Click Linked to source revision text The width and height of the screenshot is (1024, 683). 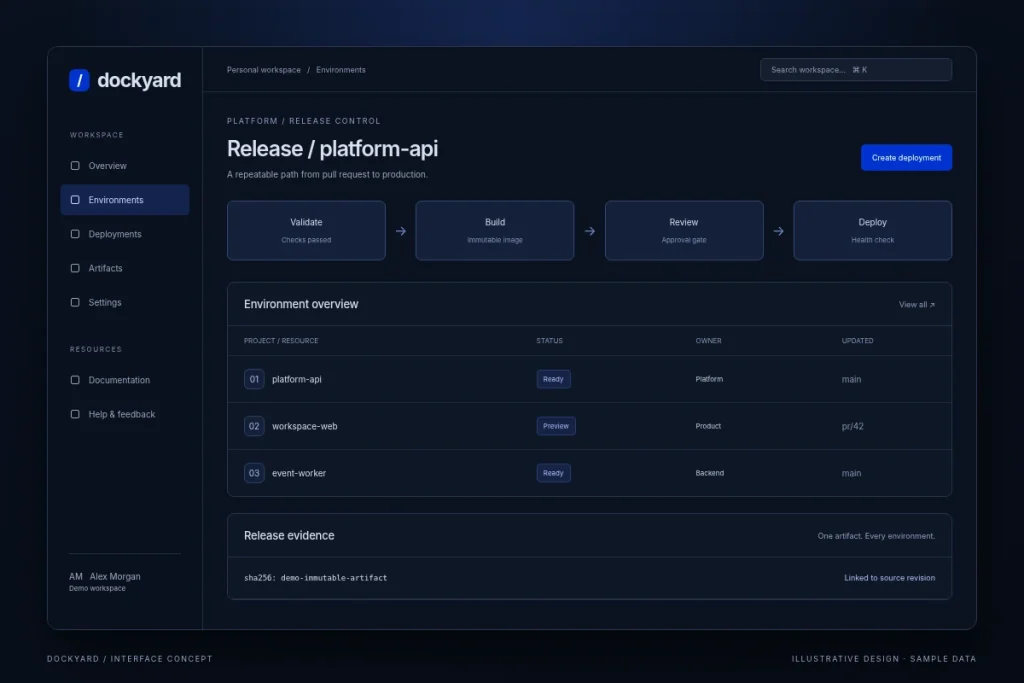pyautogui.click(x=889, y=578)
